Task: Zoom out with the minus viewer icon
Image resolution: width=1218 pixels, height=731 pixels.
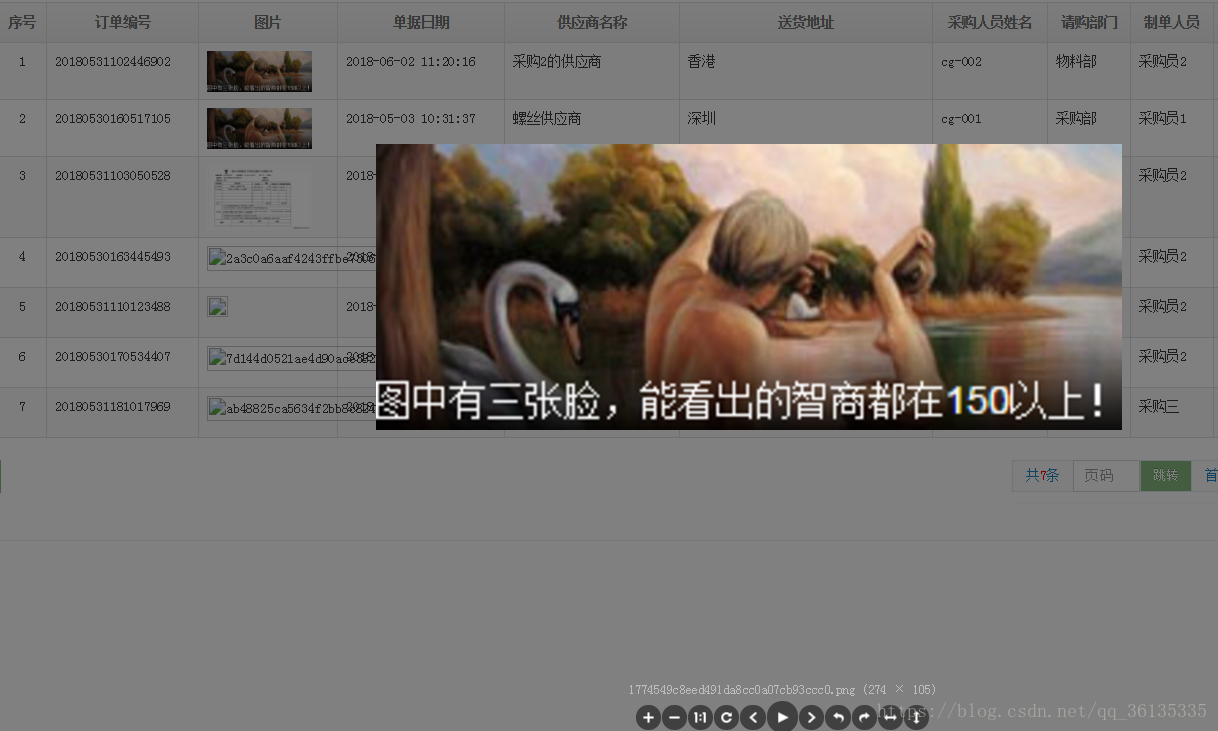Action: [x=674, y=717]
